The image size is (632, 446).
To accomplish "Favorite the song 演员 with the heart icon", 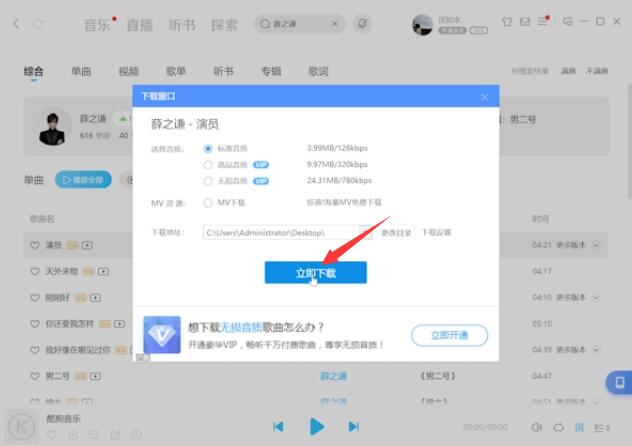I will pos(35,245).
